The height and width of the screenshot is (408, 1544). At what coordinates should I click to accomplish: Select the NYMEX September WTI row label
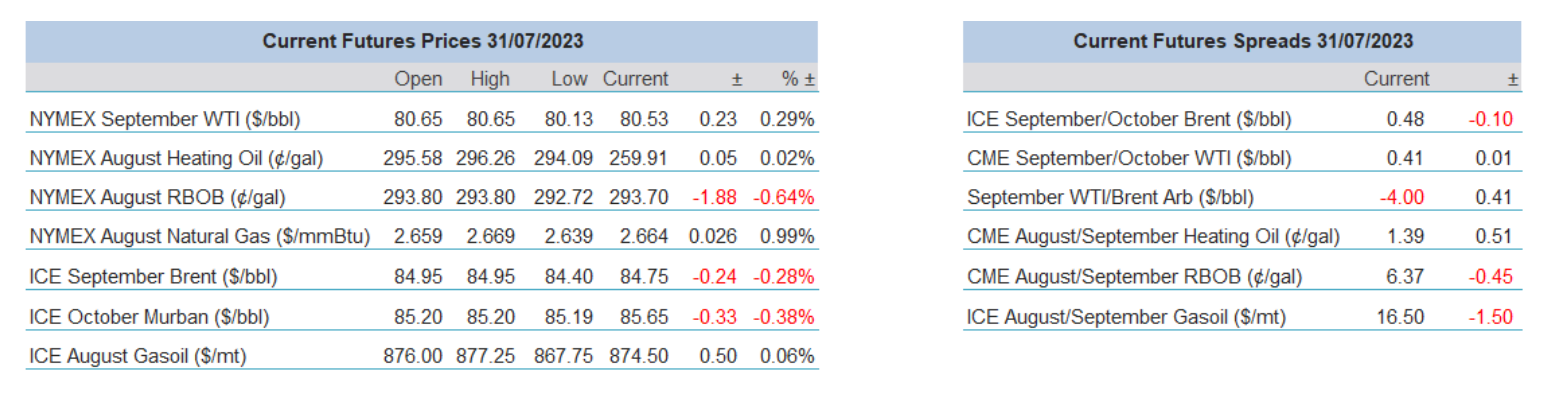(x=165, y=119)
